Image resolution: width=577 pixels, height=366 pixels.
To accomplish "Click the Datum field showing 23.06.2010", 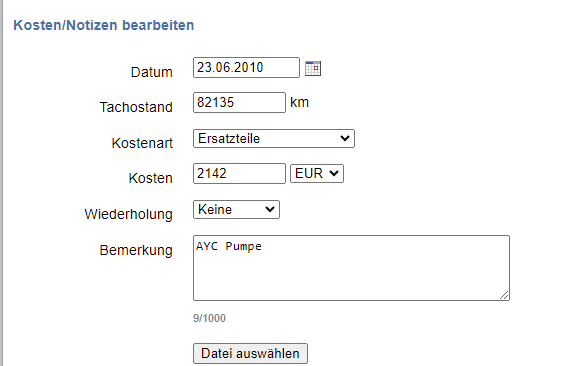I will tap(246, 67).
